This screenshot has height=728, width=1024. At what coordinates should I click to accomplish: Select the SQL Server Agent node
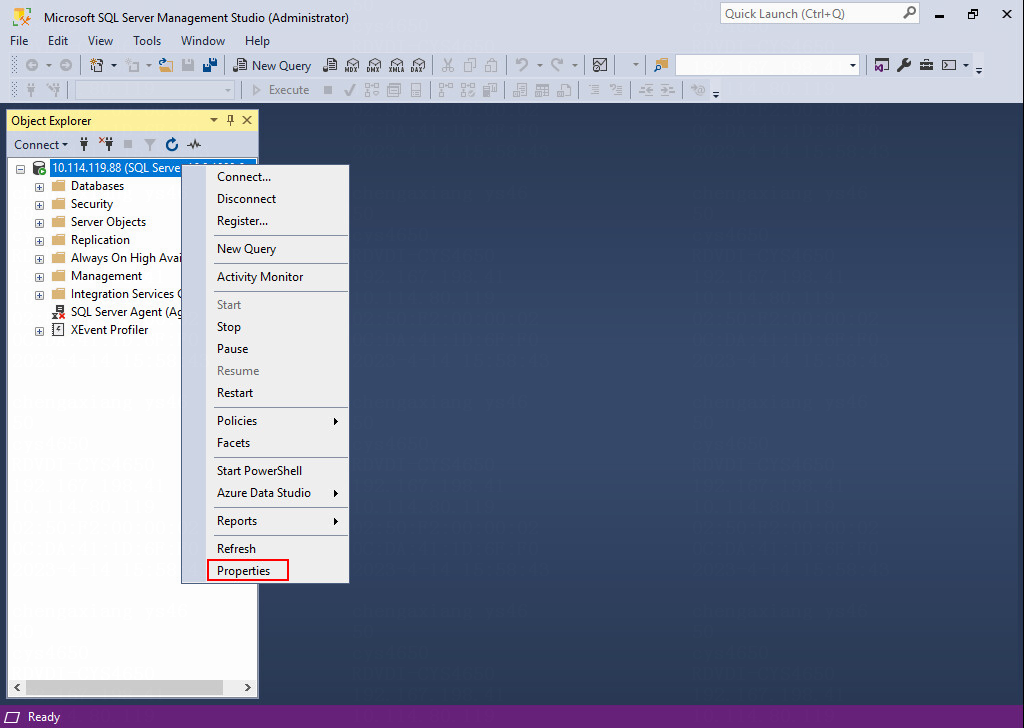pyautogui.click(x=125, y=312)
